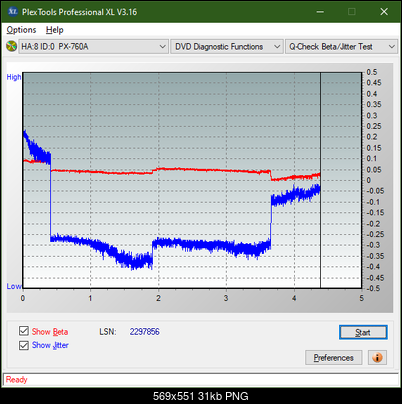
Task: Open the Preferences button
Action: (334, 358)
